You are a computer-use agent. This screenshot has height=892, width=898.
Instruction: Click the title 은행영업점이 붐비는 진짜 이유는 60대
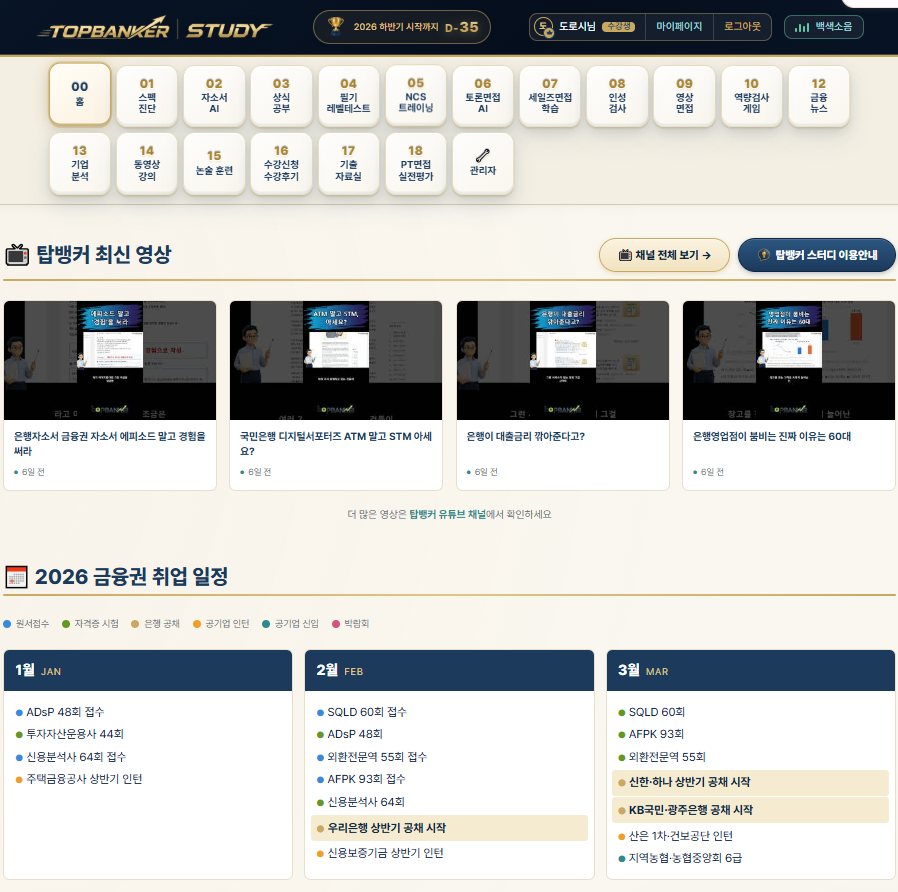point(771,436)
